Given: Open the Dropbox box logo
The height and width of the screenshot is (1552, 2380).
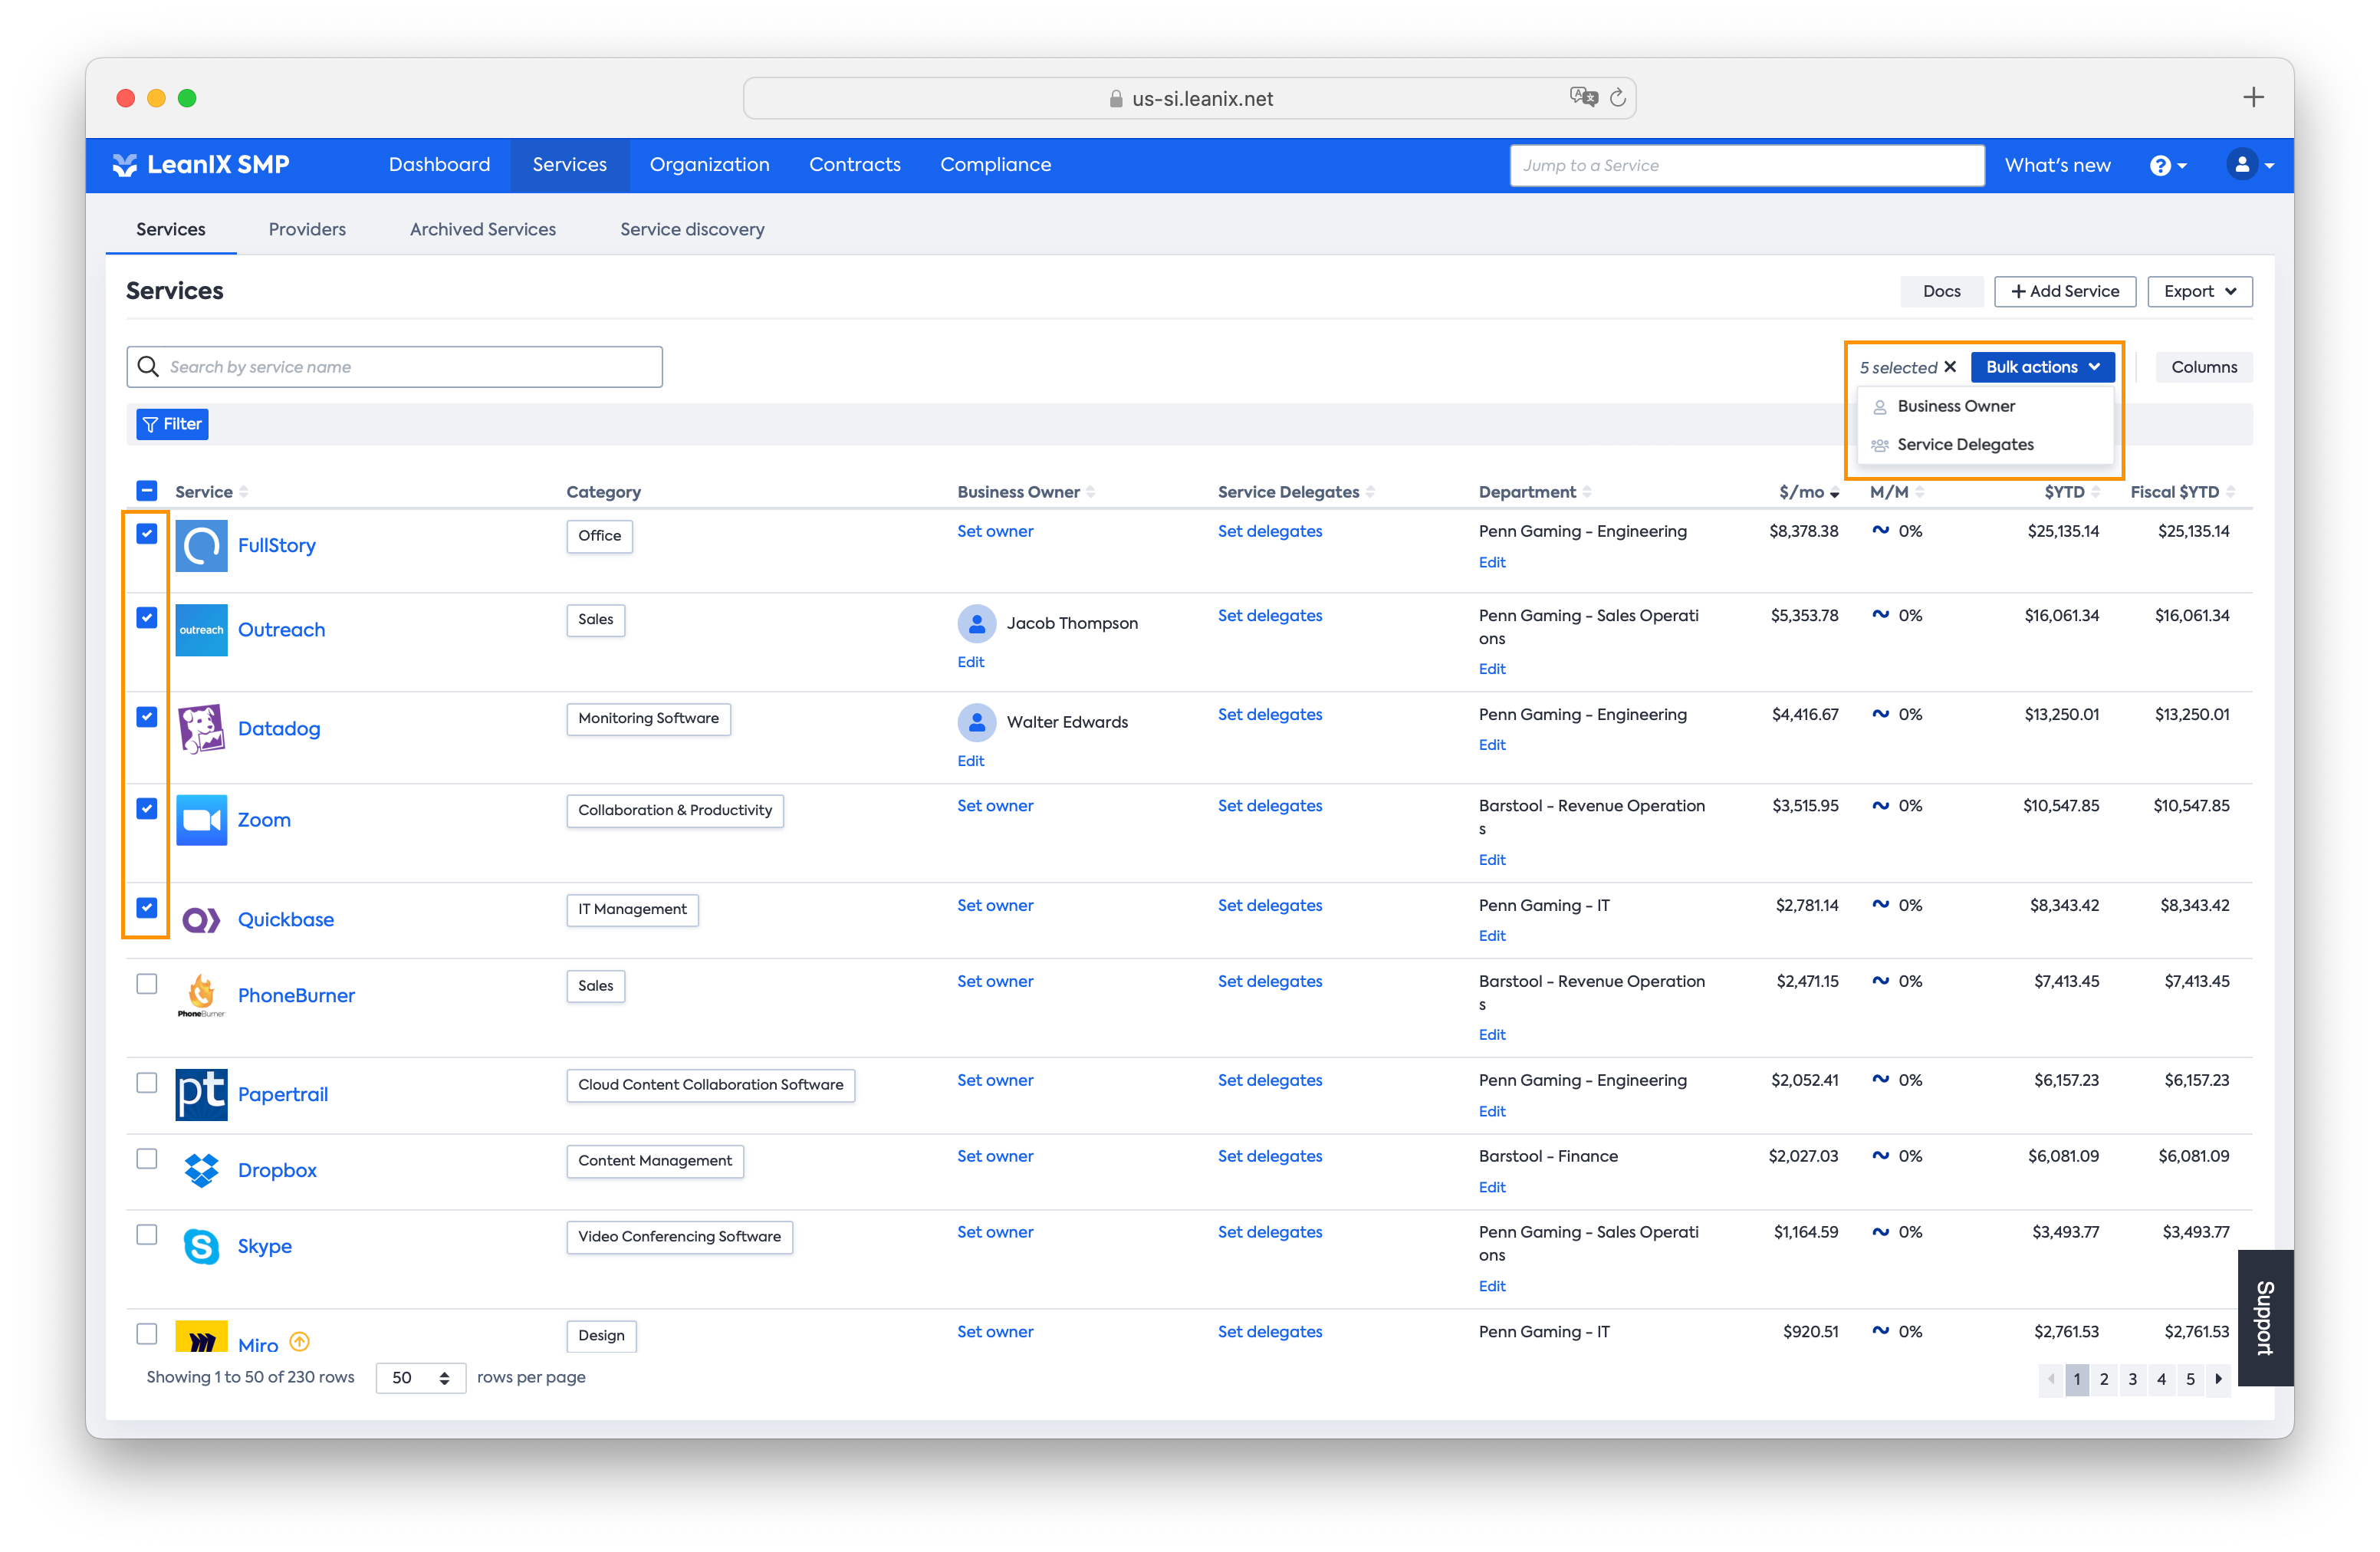Looking at the screenshot, I should coord(201,1170).
